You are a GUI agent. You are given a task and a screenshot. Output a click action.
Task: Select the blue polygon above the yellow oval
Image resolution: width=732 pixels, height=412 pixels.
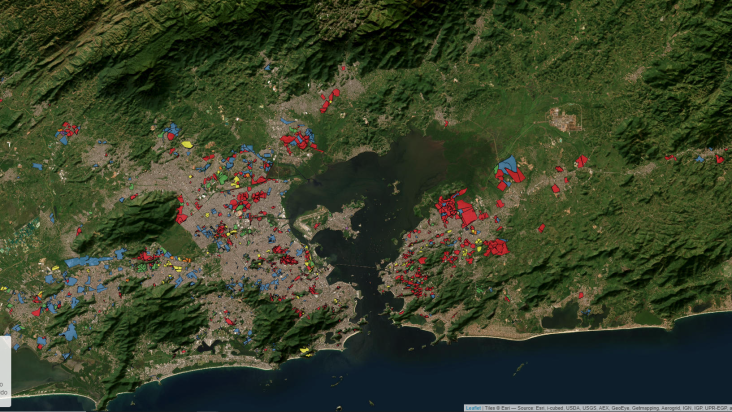point(171,130)
